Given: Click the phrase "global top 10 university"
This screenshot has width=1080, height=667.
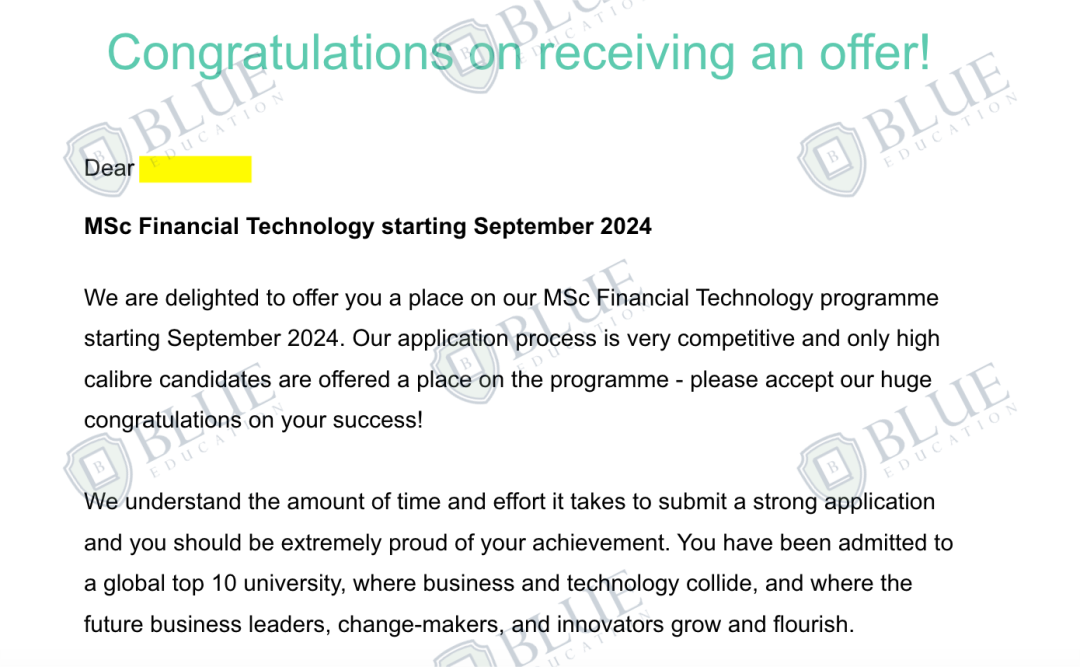Looking at the screenshot, I should click(222, 584).
